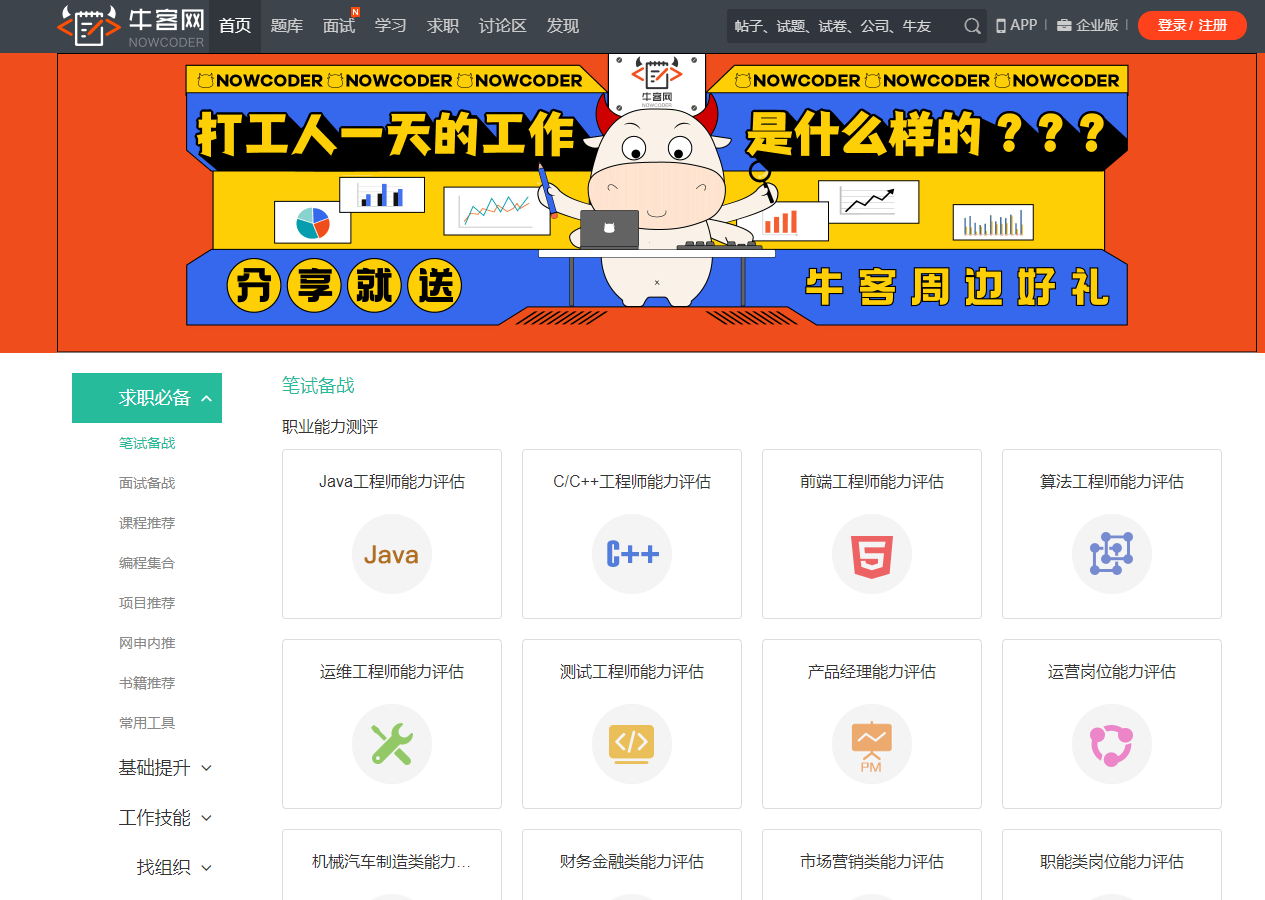
Task: Open 前端工程师能力评估 card title
Action: pos(872,482)
